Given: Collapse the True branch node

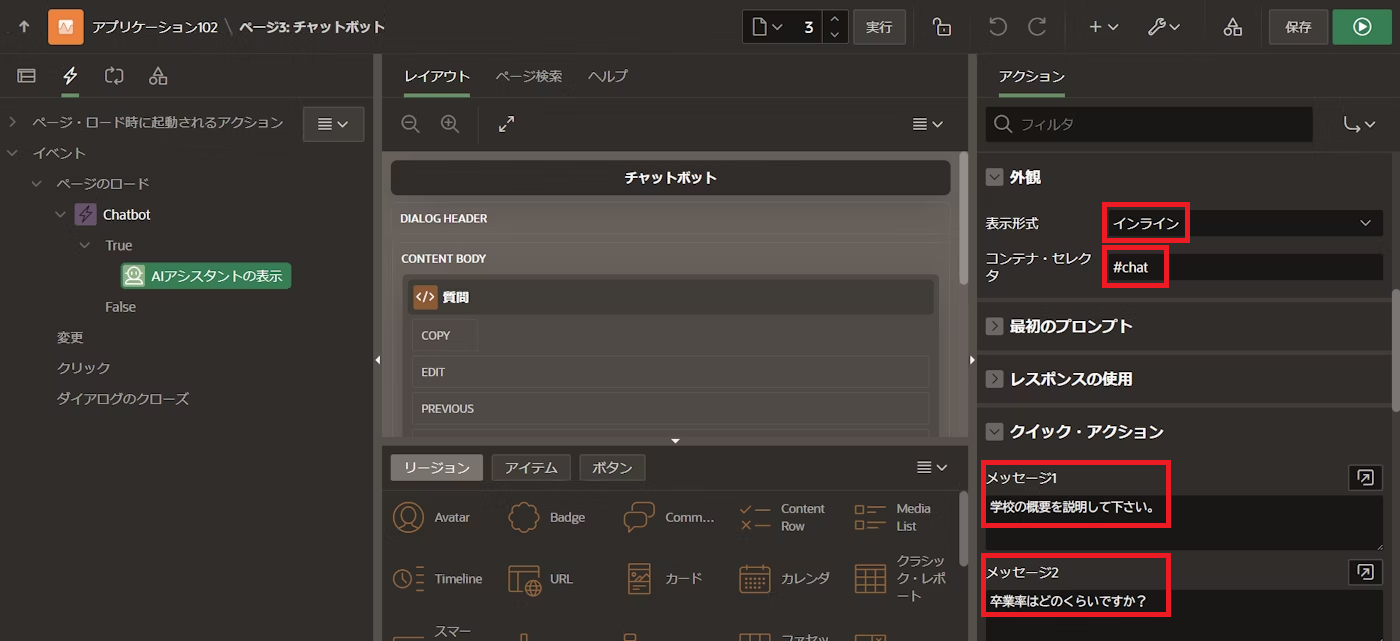Looking at the screenshot, I should [x=85, y=245].
